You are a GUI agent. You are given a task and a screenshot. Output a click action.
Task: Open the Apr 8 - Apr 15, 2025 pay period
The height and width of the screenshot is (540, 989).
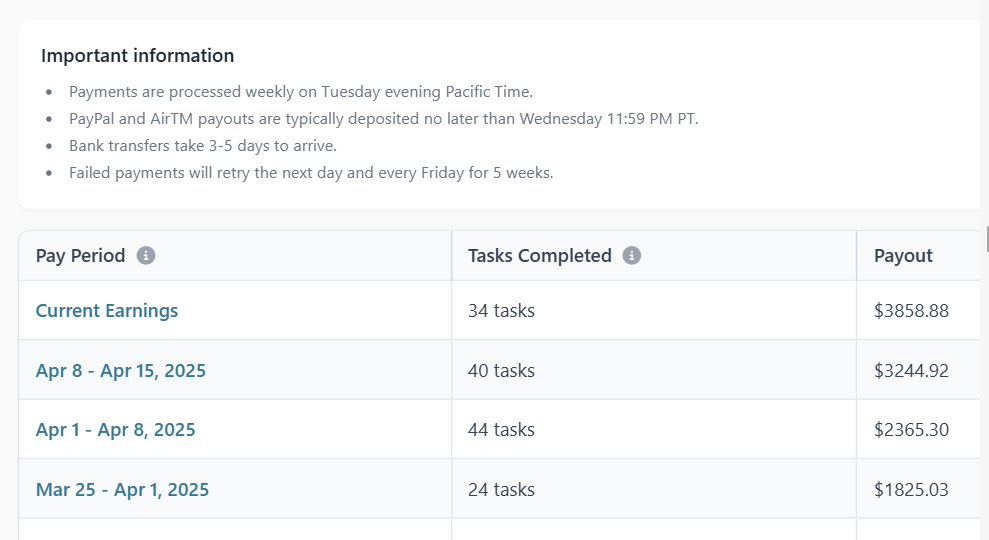coord(120,370)
